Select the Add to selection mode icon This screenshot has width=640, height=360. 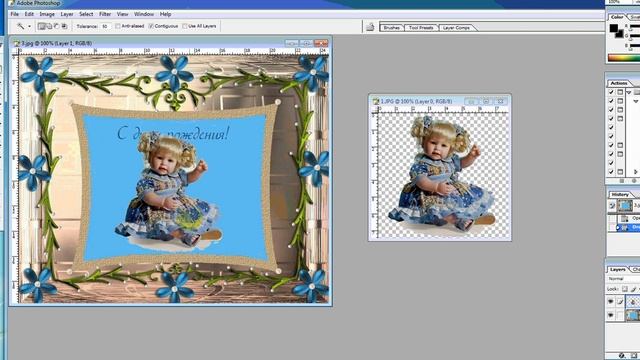[49, 26]
